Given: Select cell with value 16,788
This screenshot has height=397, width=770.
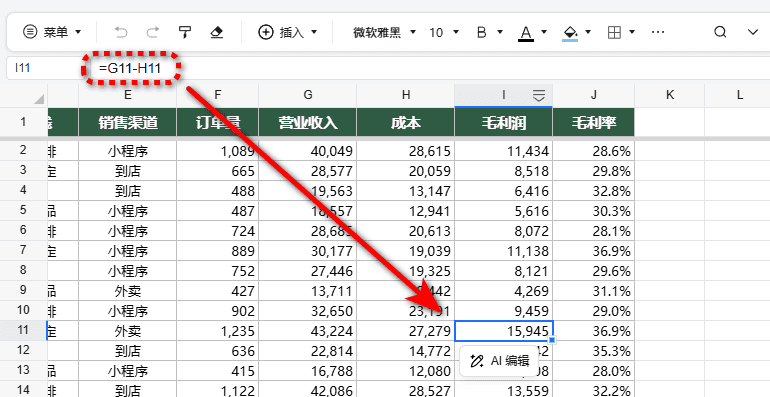Looking at the screenshot, I should click(x=308, y=371).
